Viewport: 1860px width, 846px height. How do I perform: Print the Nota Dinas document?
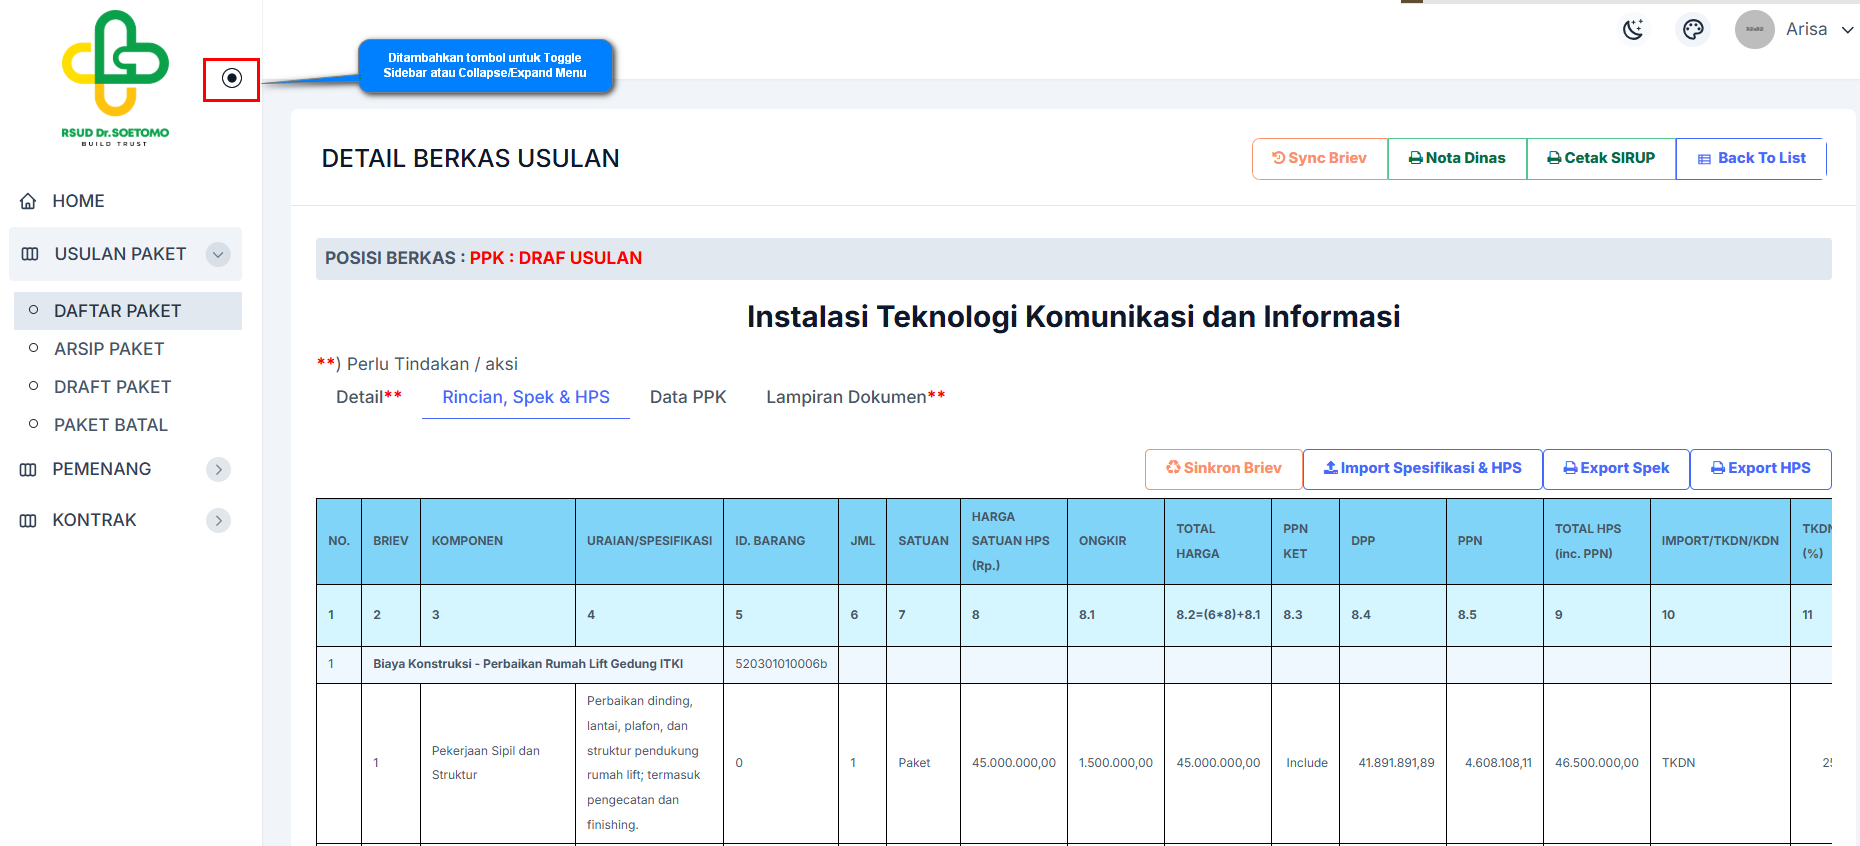(1457, 158)
